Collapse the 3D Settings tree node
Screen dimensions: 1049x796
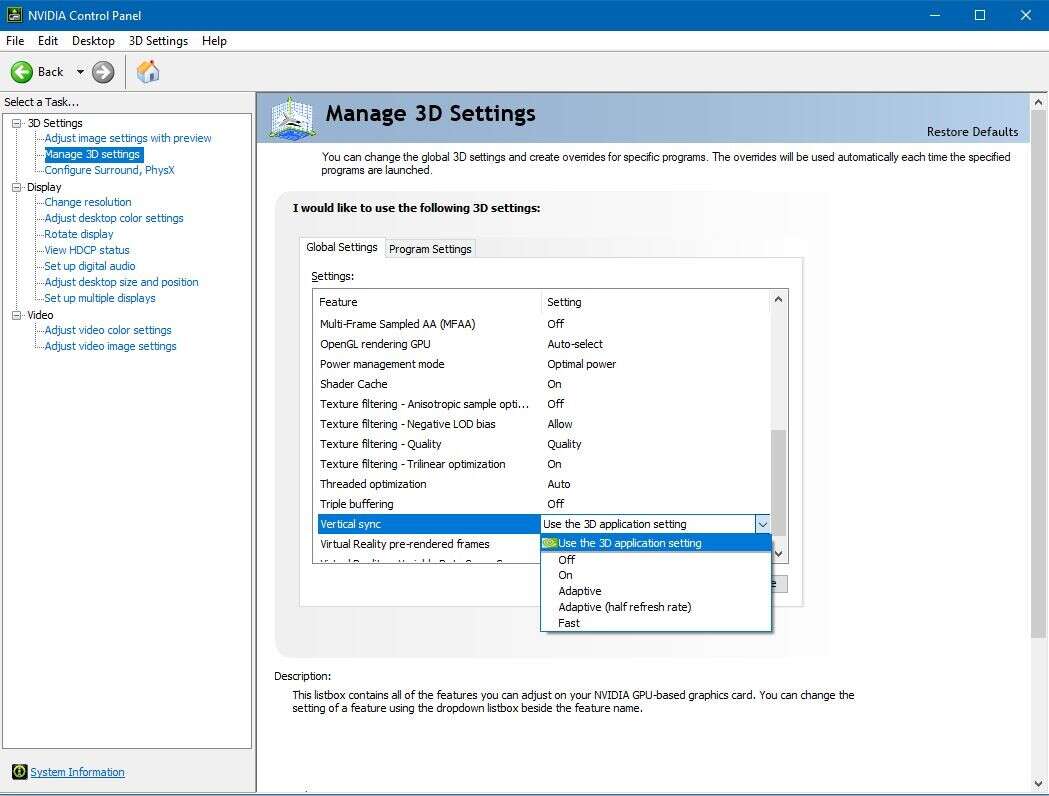click(17, 123)
